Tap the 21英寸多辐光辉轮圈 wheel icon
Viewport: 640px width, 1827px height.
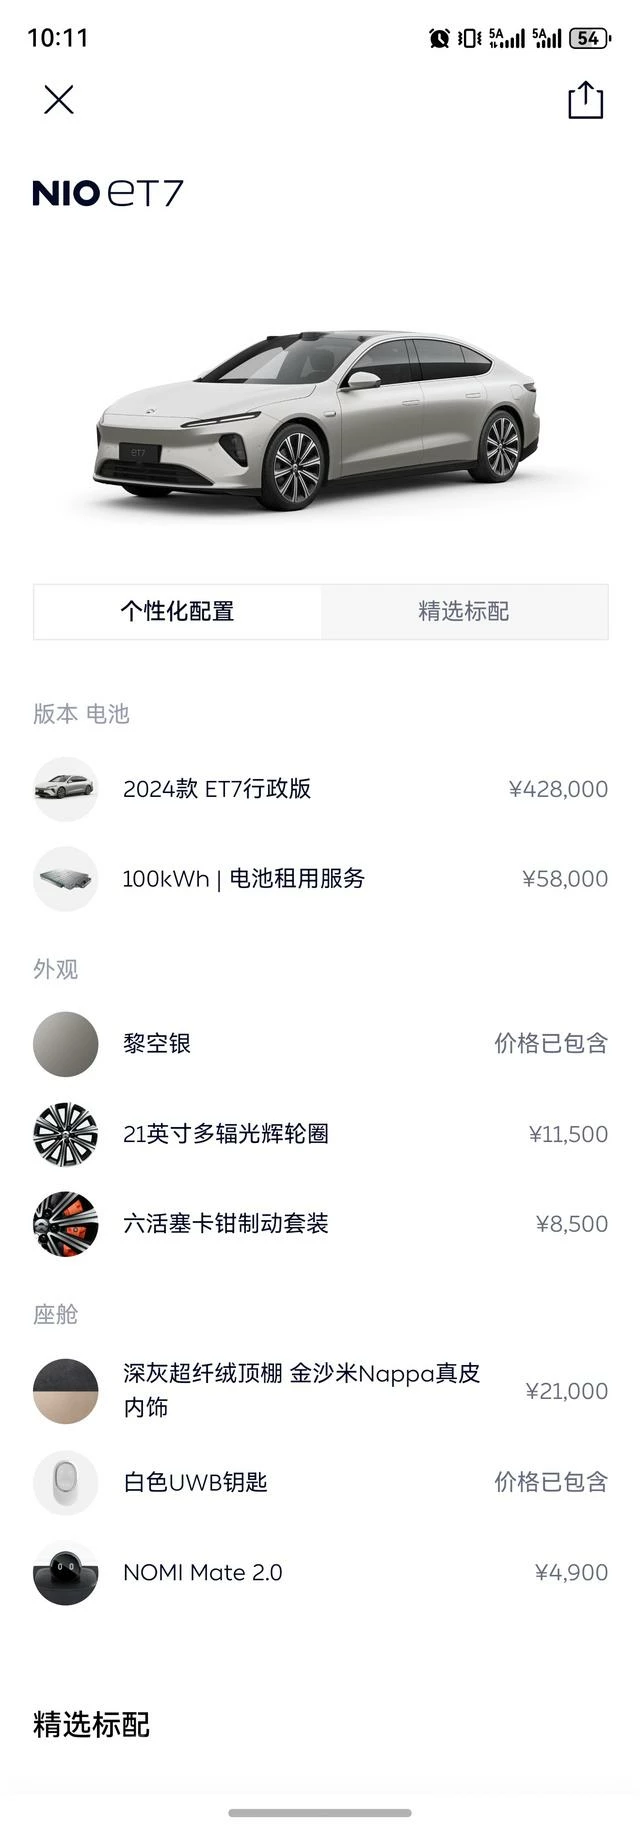(x=66, y=1134)
